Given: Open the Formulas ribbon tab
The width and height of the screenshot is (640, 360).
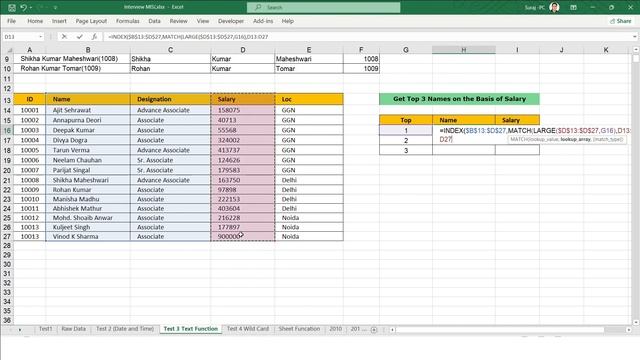Looking at the screenshot, I should coord(127,21).
